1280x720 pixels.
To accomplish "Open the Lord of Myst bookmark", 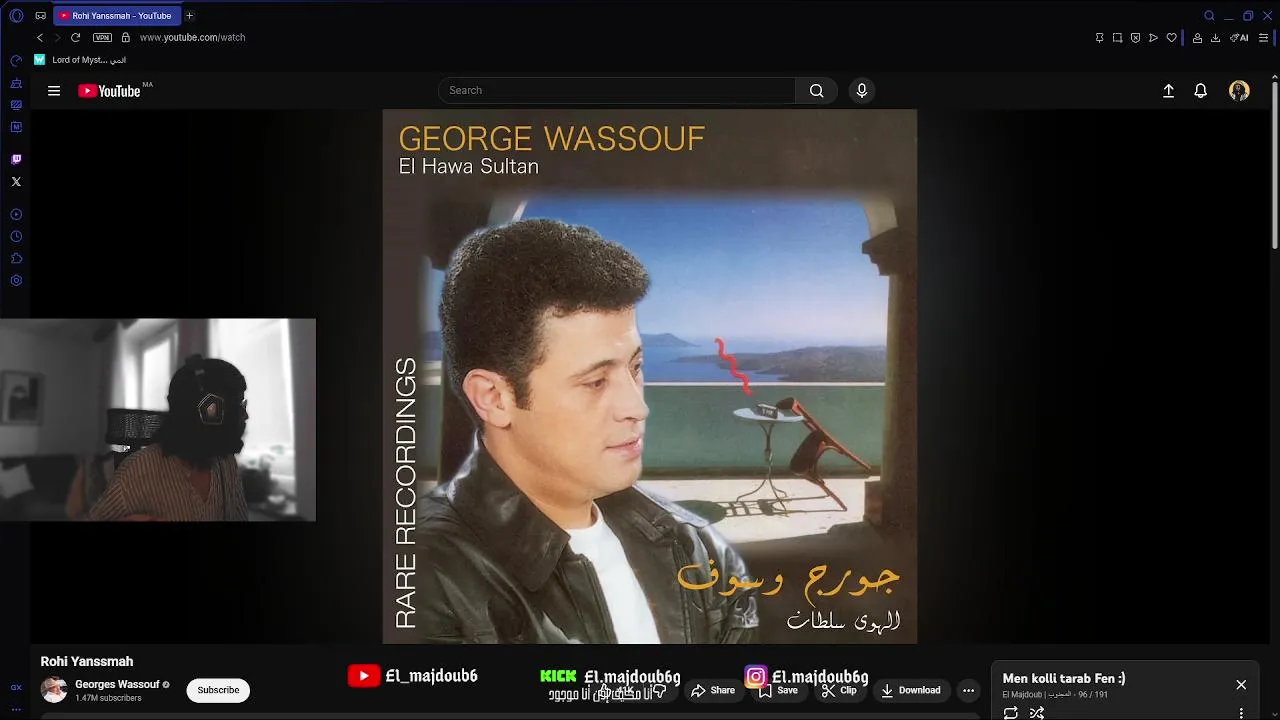I will tap(80, 60).
